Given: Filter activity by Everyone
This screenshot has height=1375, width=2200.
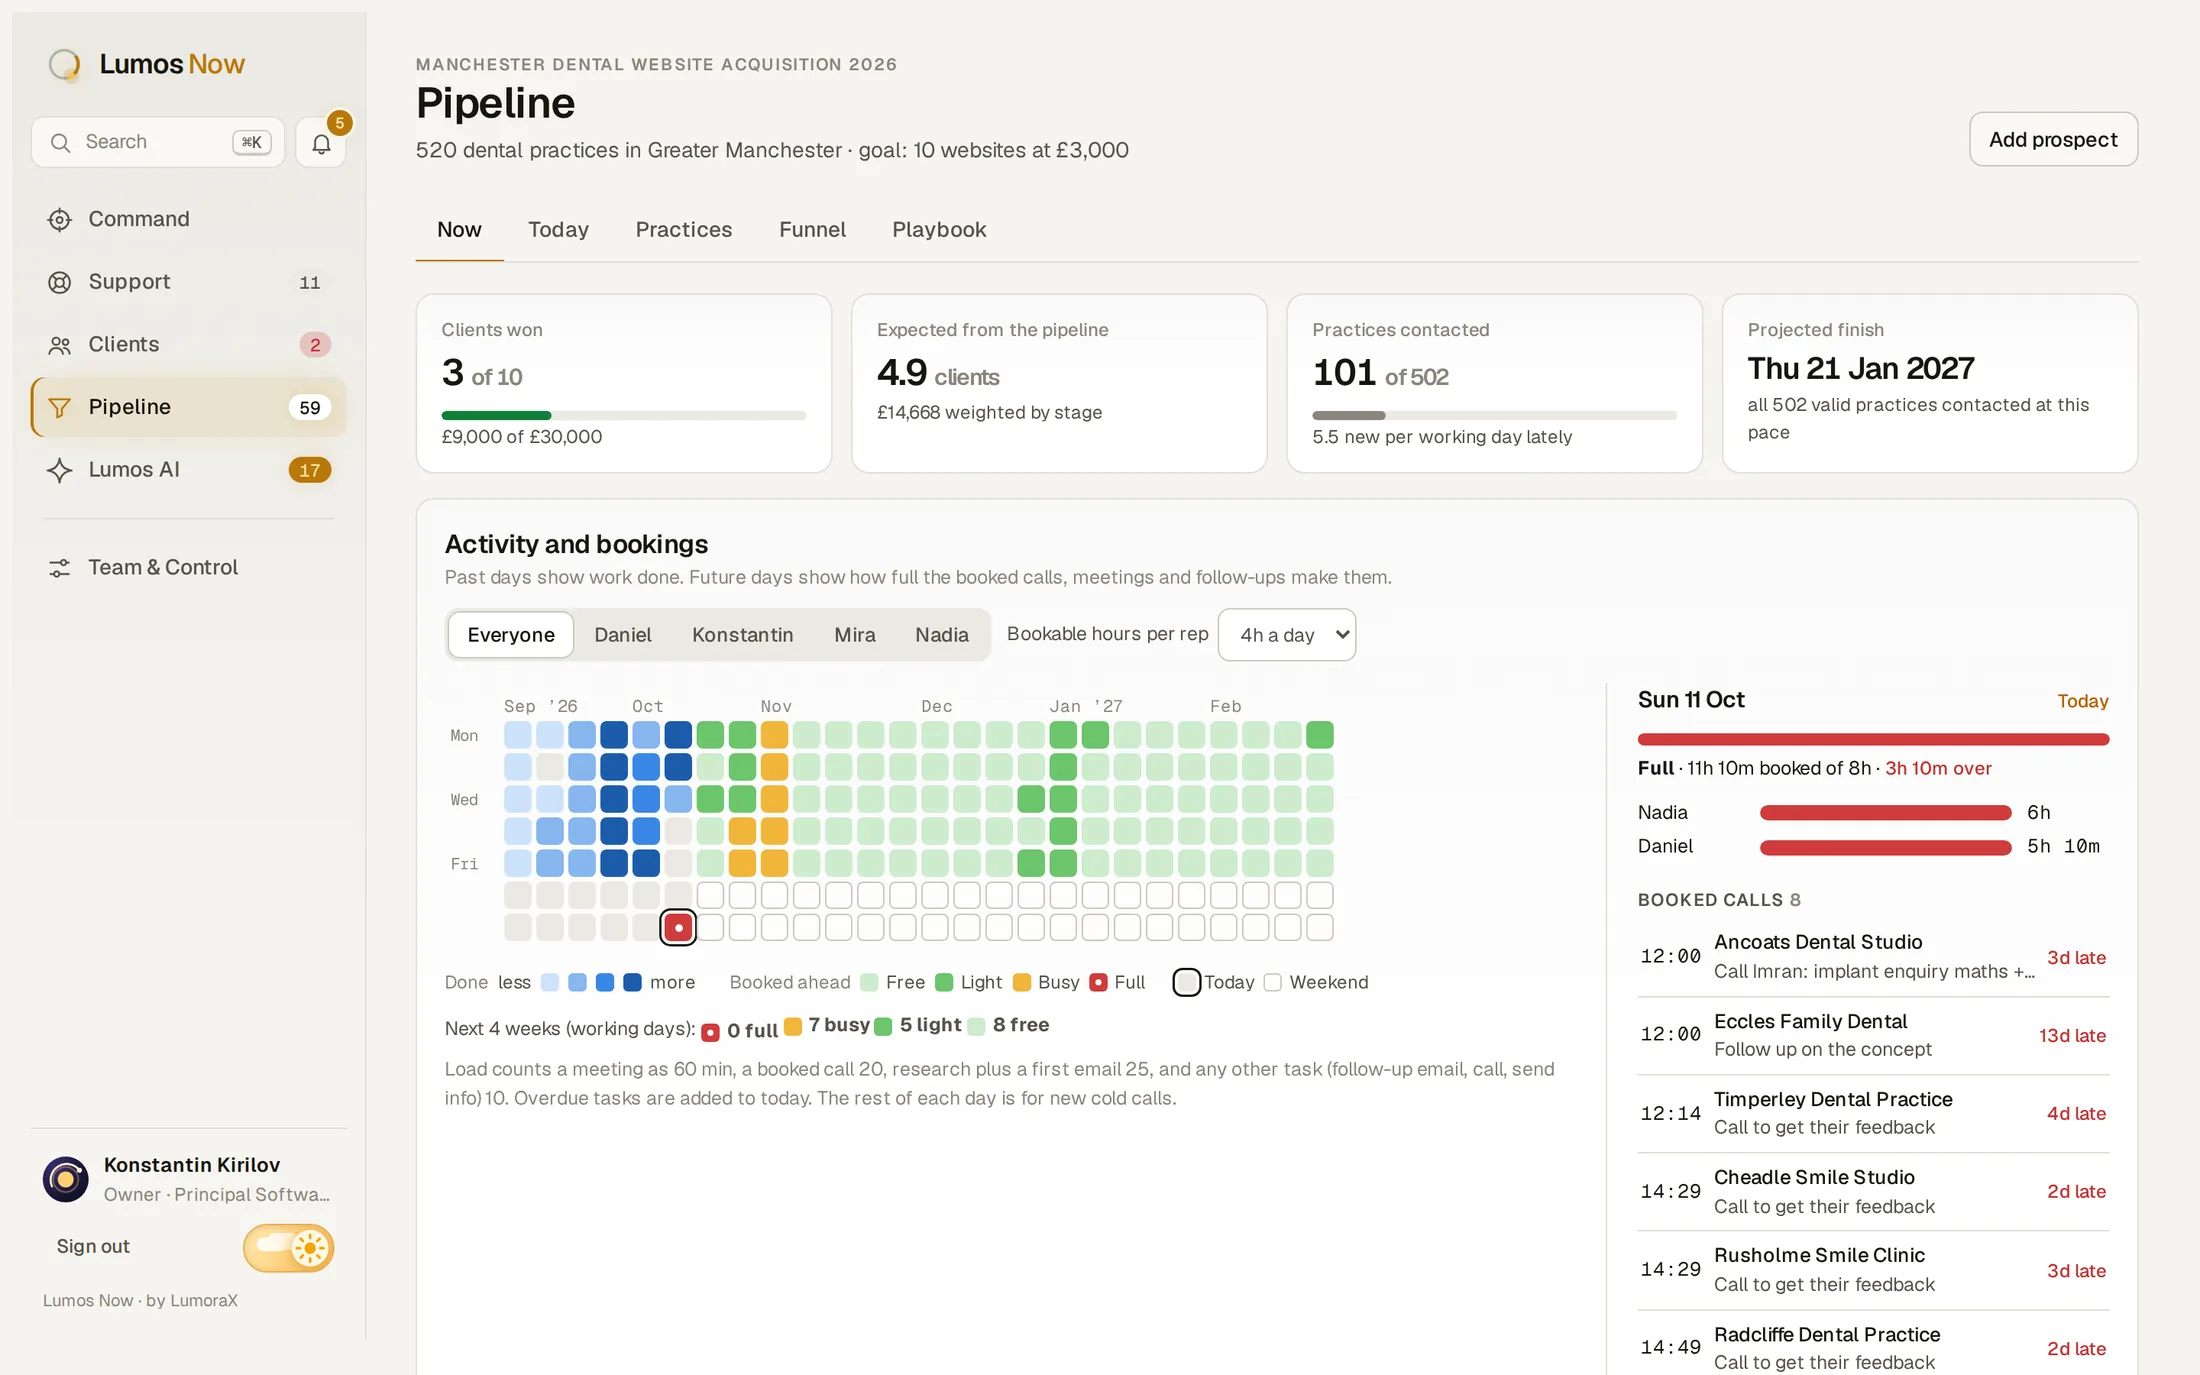Looking at the screenshot, I should 511,635.
